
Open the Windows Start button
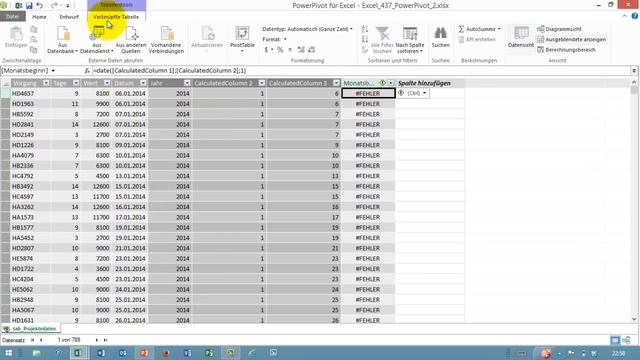pyautogui.click(x=8, y=353)
